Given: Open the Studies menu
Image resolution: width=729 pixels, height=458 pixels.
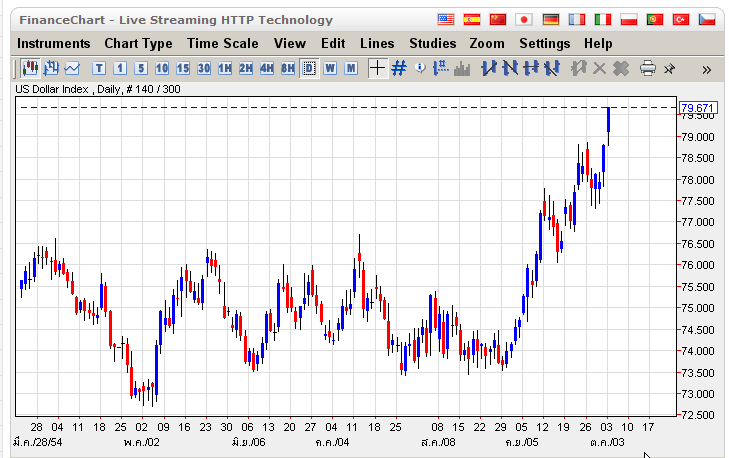Looking at the screenshot, I should click(x=432, y=43).
